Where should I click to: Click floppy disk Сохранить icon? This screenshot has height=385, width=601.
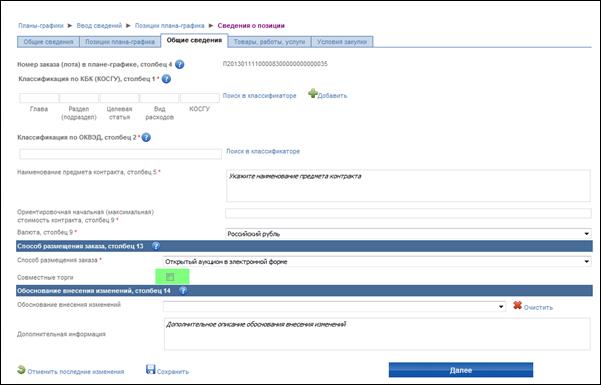151,369
